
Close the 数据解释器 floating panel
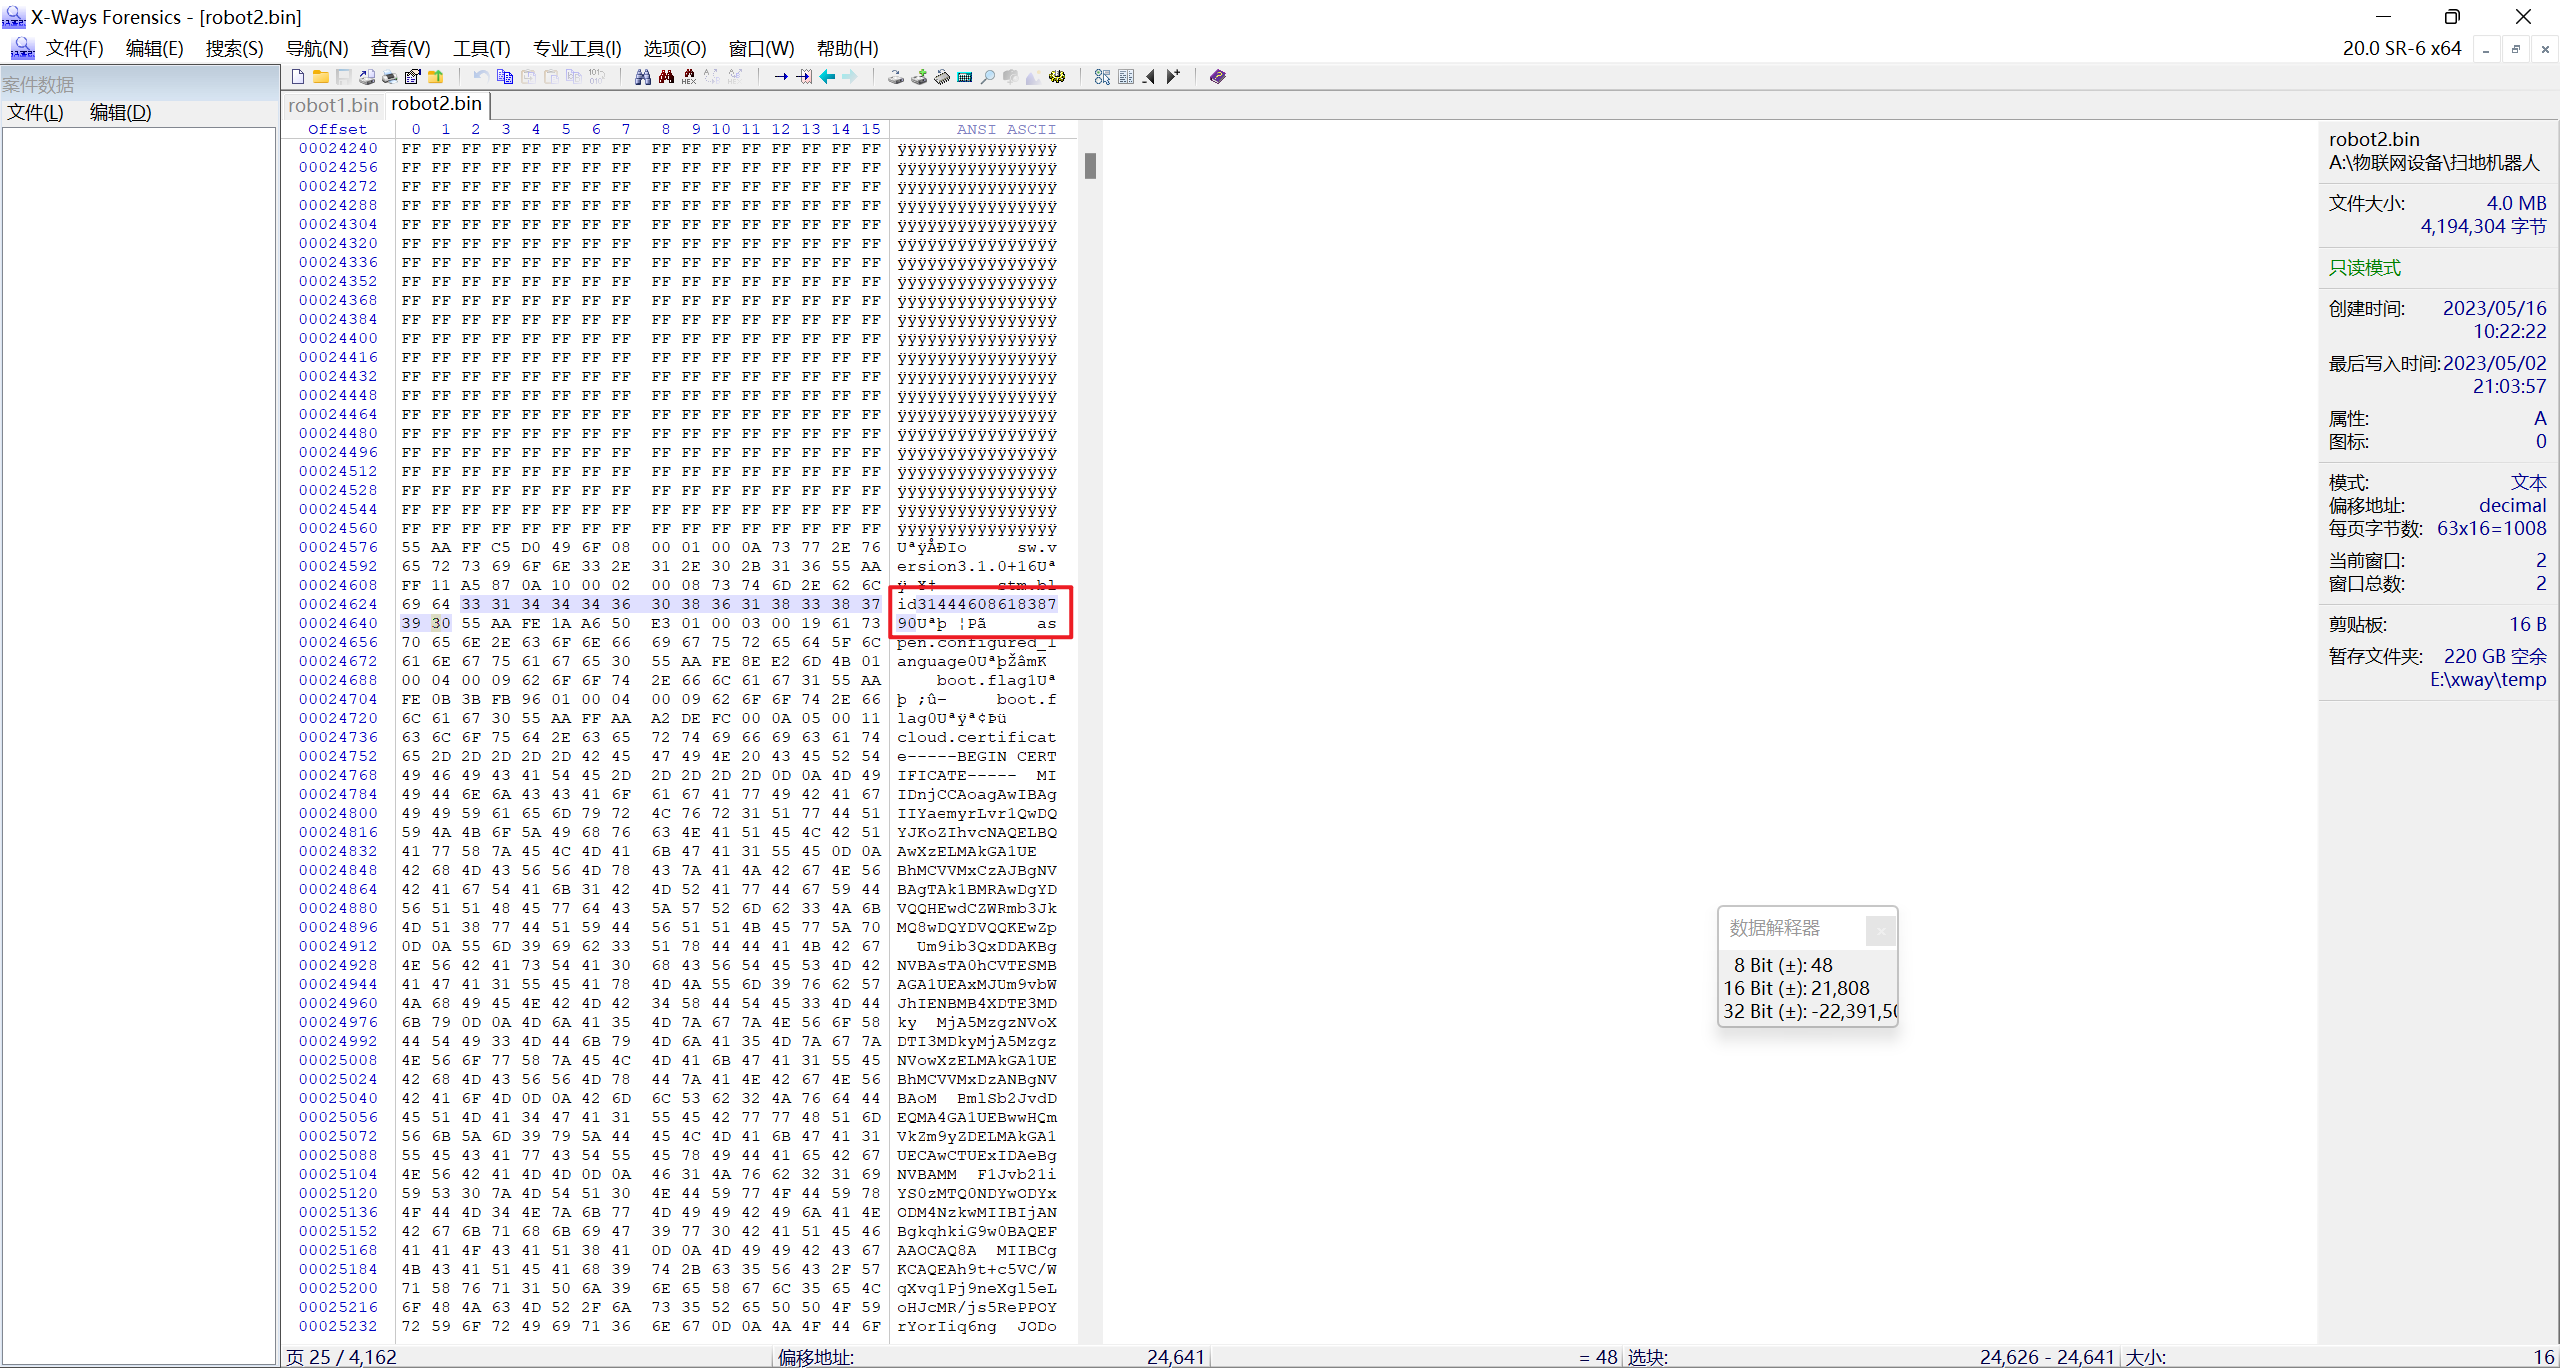tap(1880, 930)
